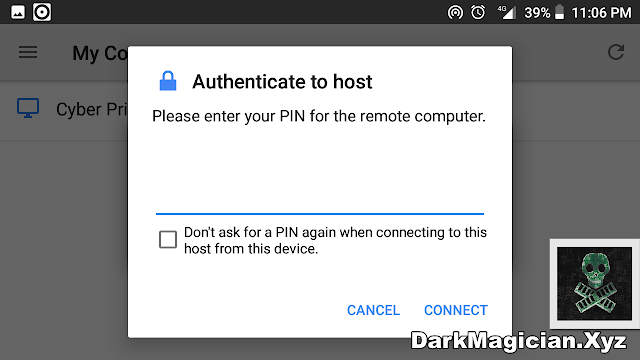Tap the battery indicator icon
This screenshot has width=640, height=360.
click(x=560, y=12)
